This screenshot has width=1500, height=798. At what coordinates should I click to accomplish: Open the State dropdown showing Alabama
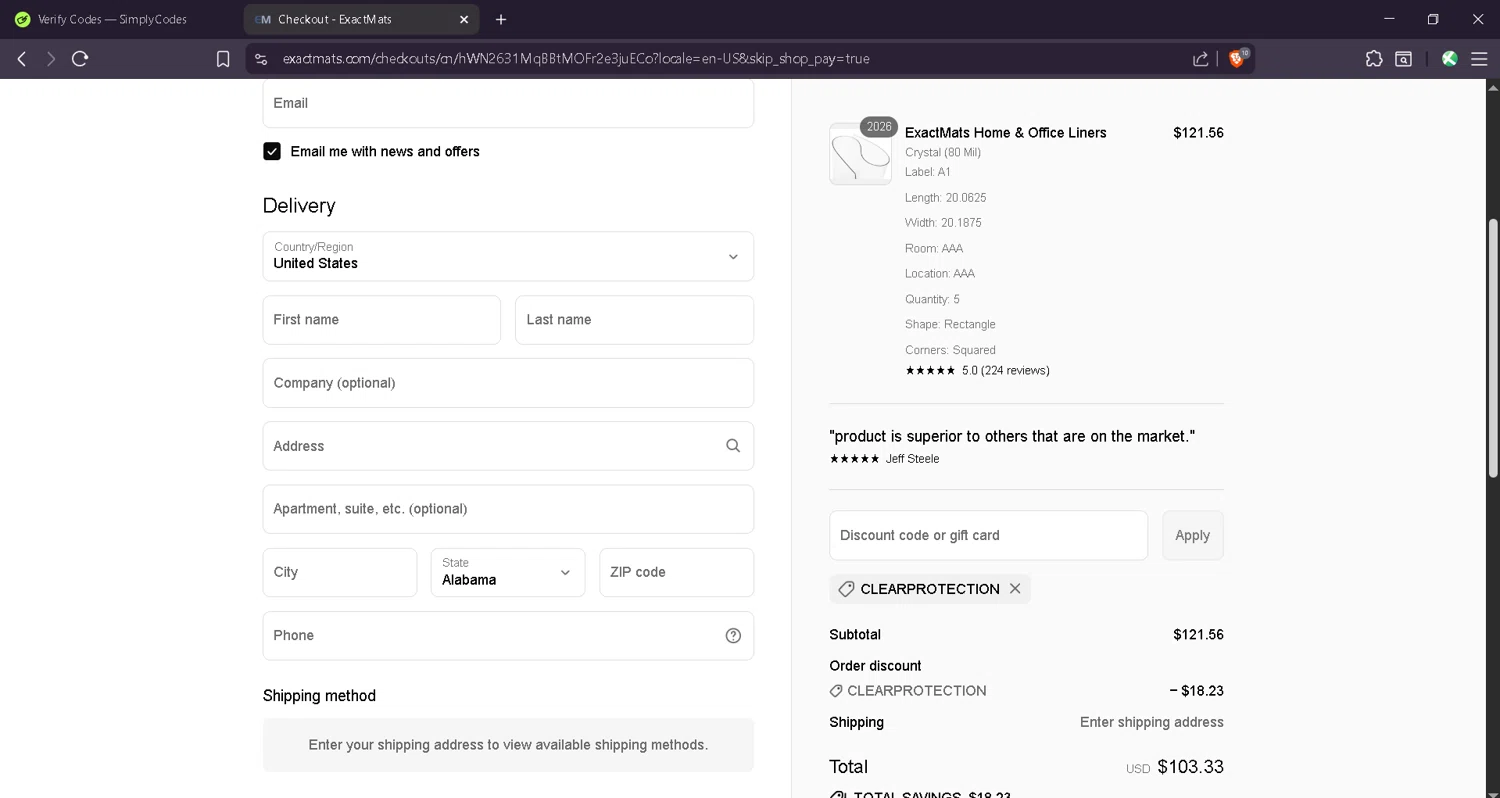[508, 572]
